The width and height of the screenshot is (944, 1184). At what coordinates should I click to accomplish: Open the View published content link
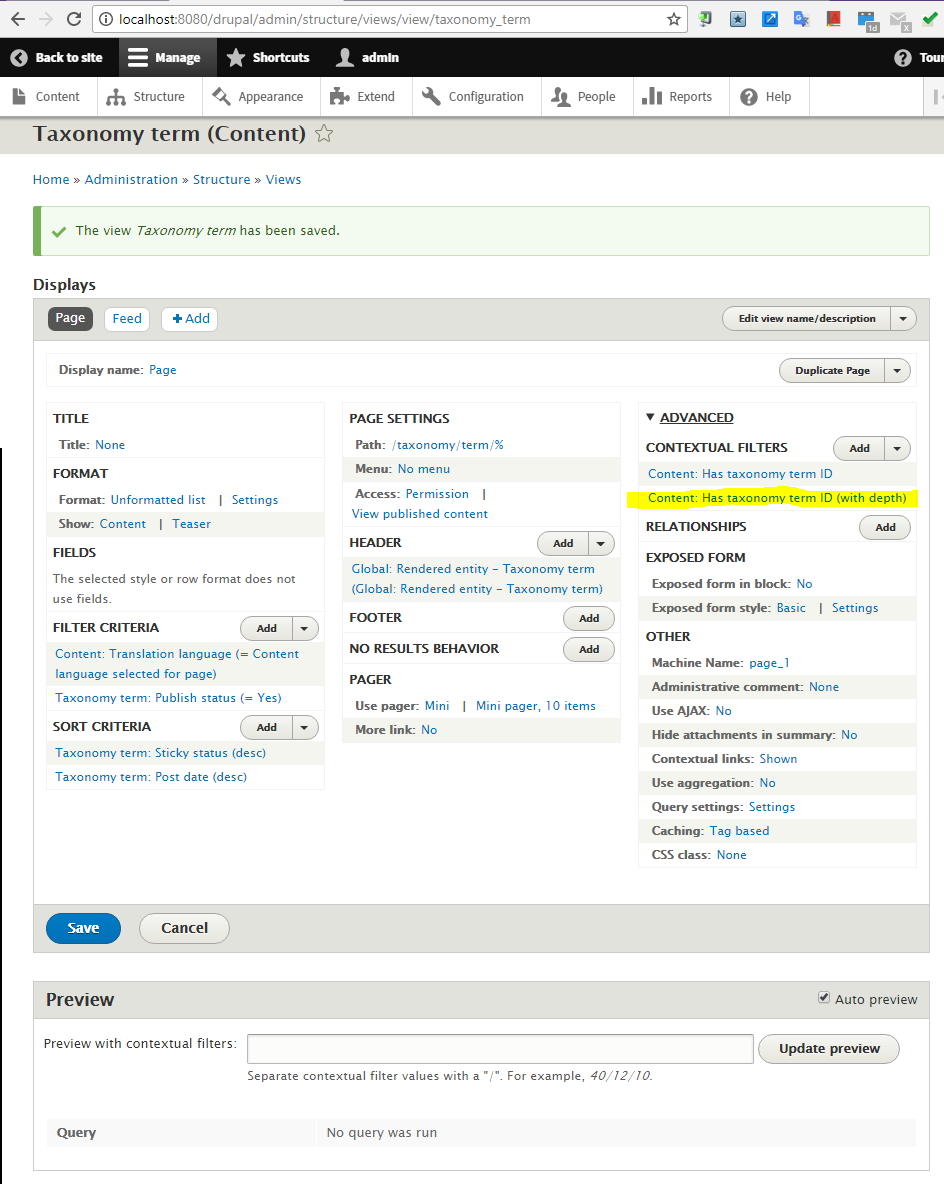click(x=419, y=513)
